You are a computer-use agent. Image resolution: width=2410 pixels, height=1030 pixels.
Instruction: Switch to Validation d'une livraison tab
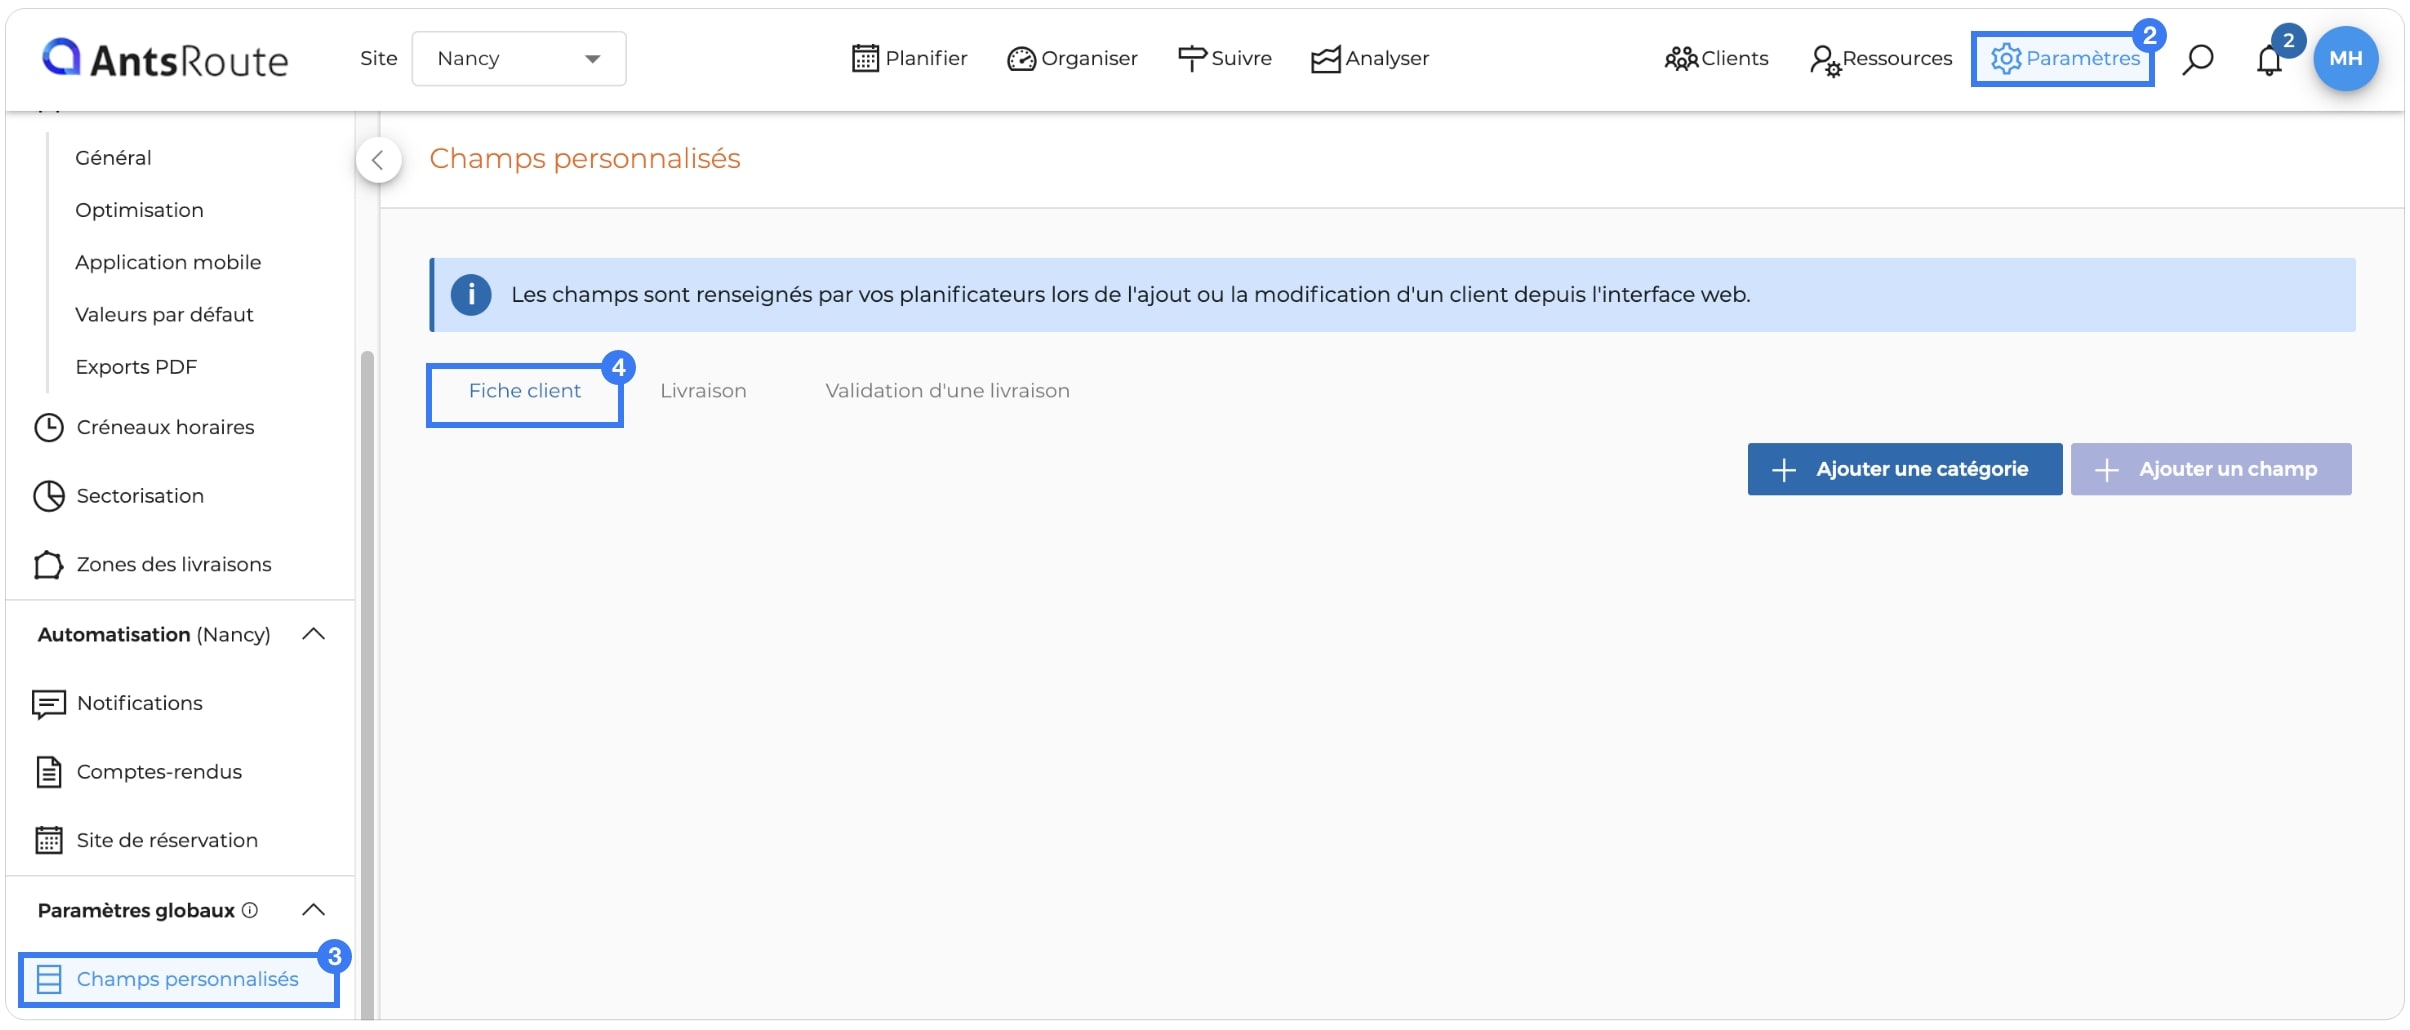(947, 391)
